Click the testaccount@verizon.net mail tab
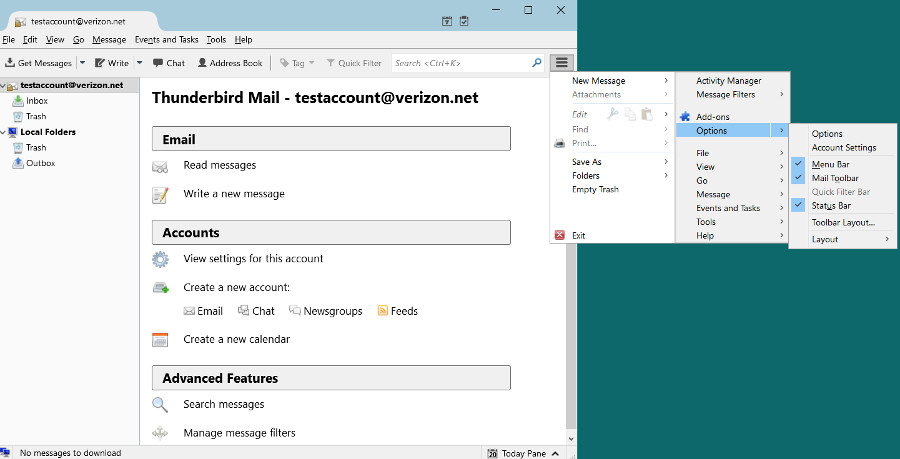Viewport: 900px width, 459px height. pyautogui.click(x=78, y=22)
